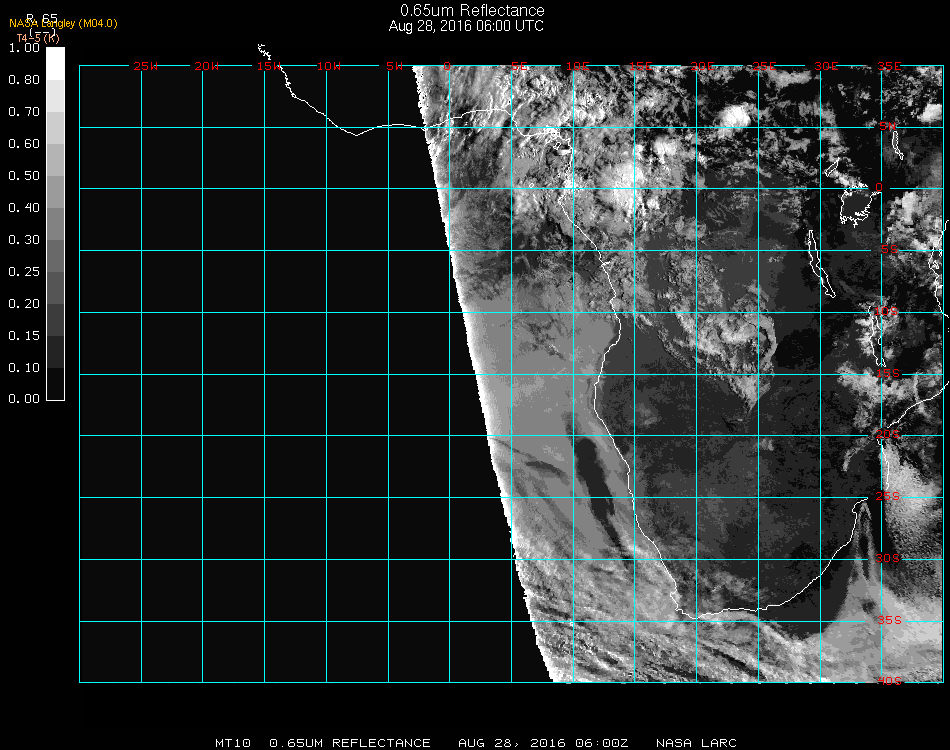Click the 25E longitude label
This screenshot has width=950, height=750.
[765, 66]
